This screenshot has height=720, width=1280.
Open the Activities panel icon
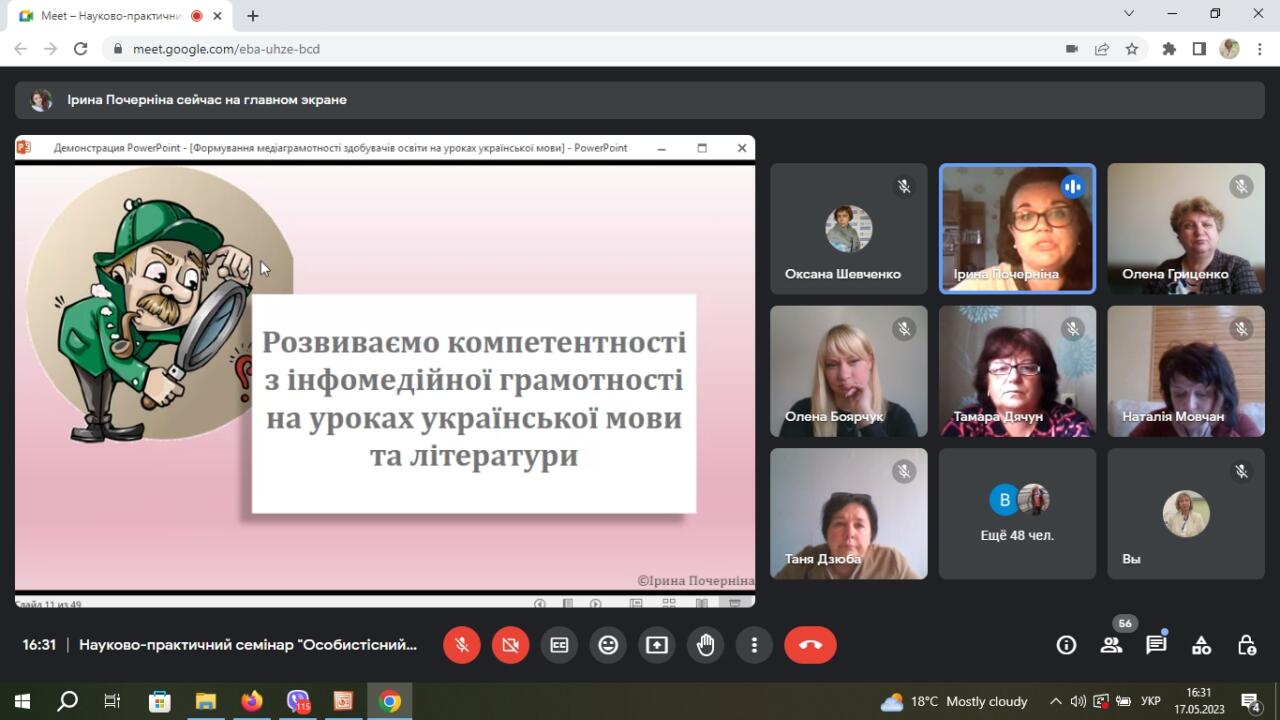tap(1202, 645)
